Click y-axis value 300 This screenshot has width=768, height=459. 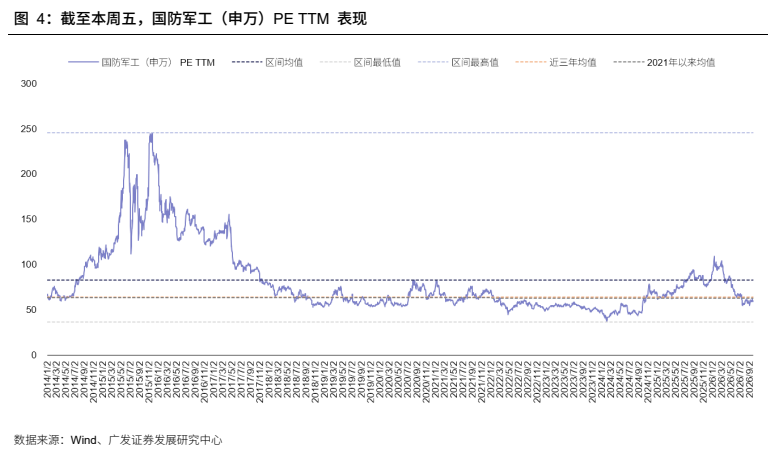point(28,84)
